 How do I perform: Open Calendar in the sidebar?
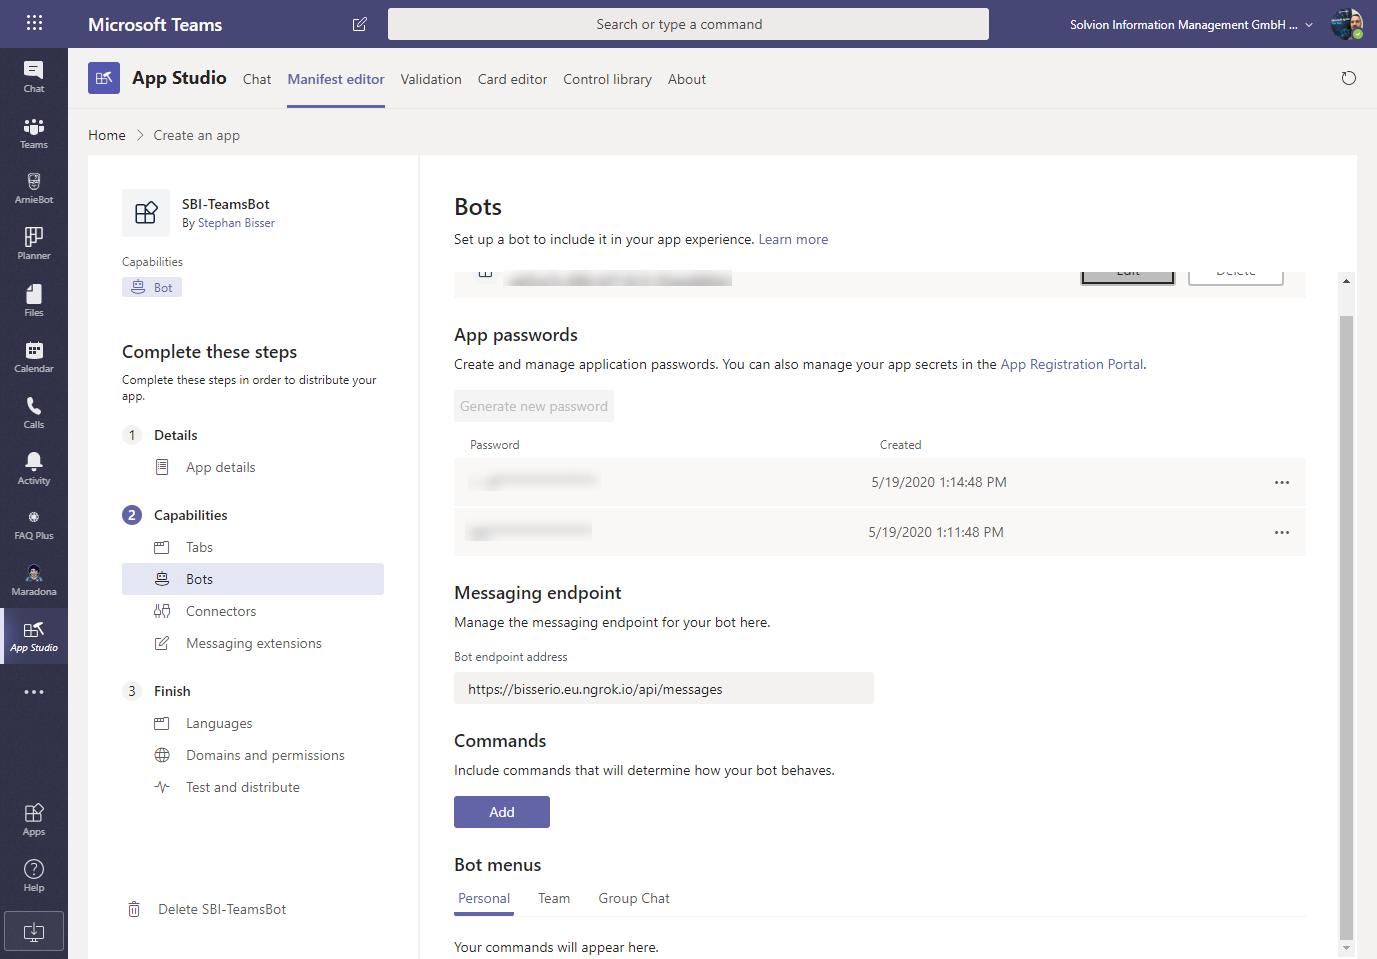[x=34, y=356]
